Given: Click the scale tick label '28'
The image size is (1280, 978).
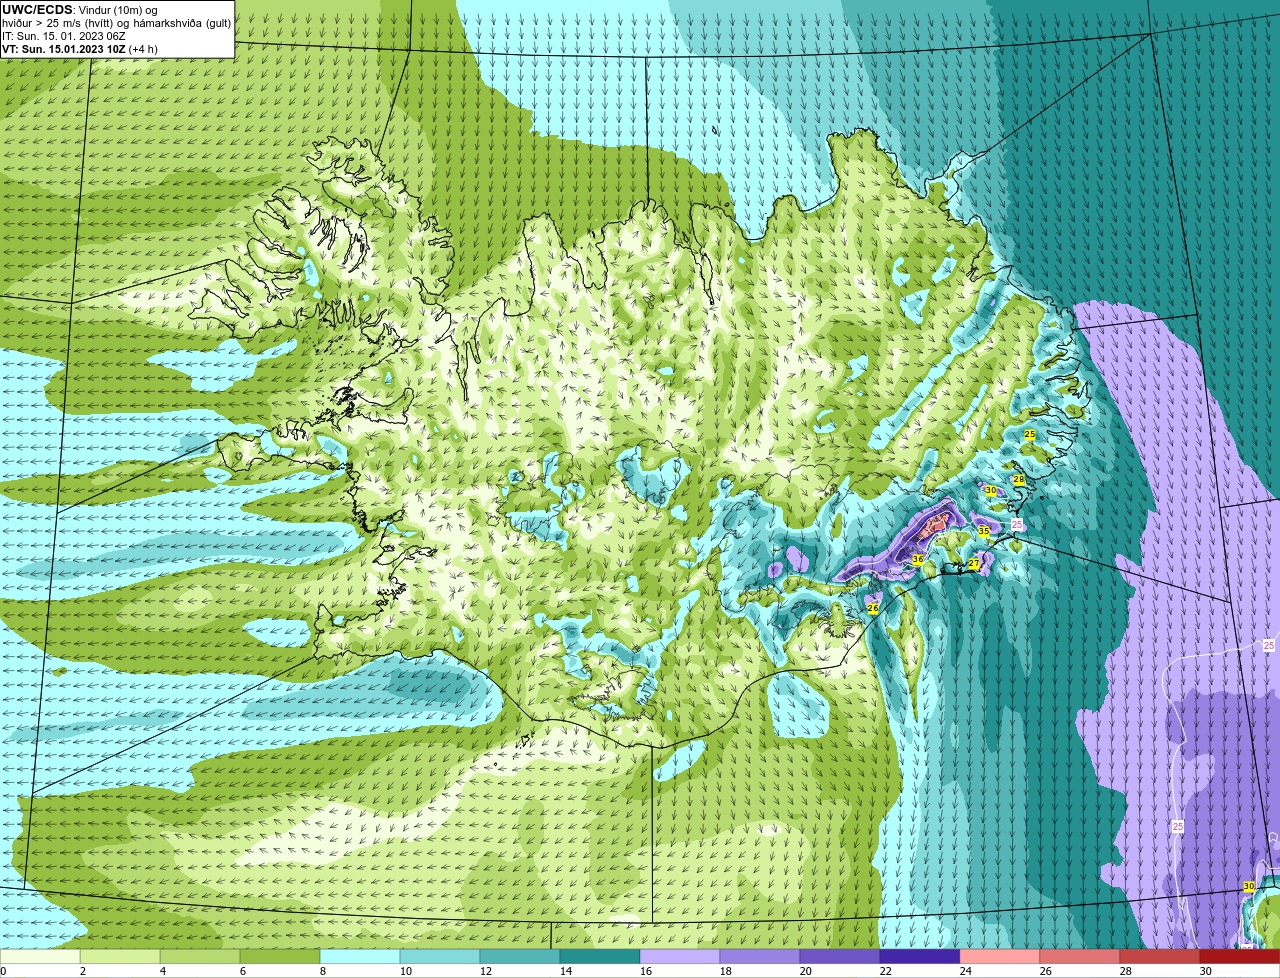Looking at the screenshot, I should click(x=1125, y=971).
